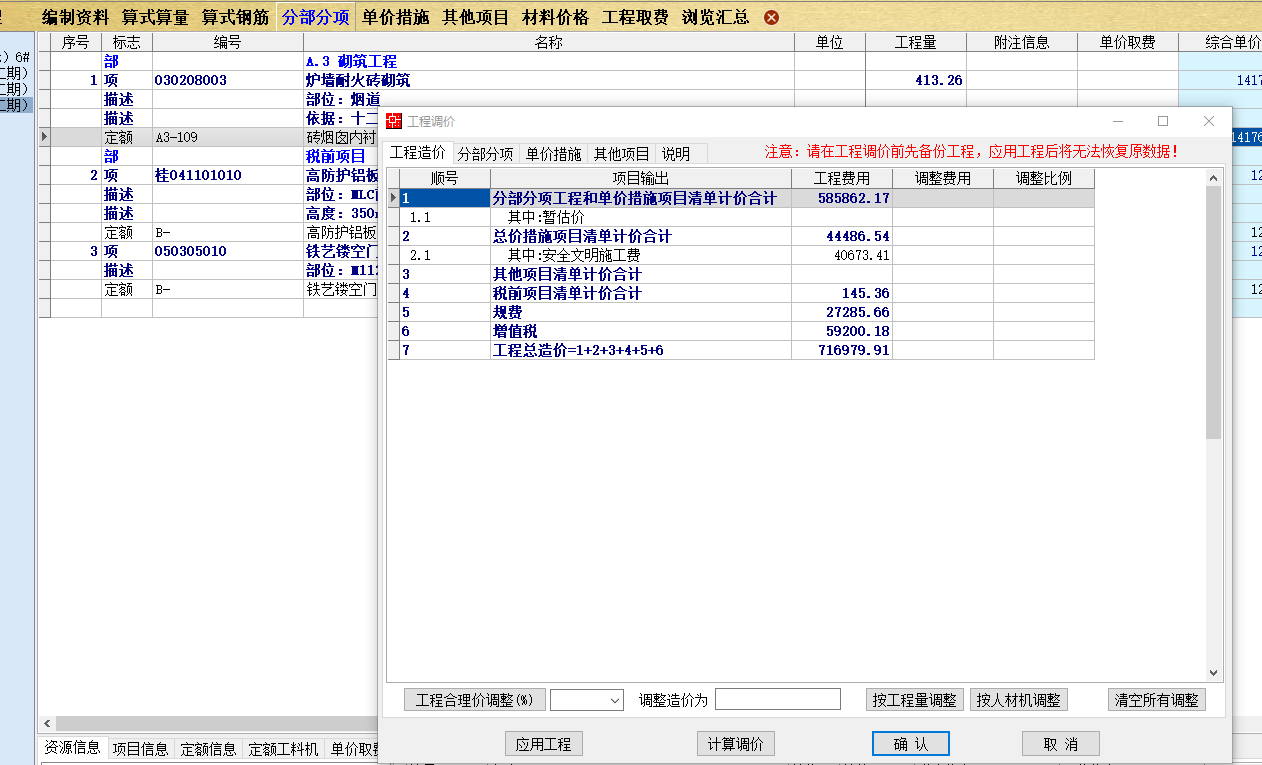The width and height of the screenshot is (1262, 765).
Task: Click 调整费用 column header
Action: click(943, 179)
